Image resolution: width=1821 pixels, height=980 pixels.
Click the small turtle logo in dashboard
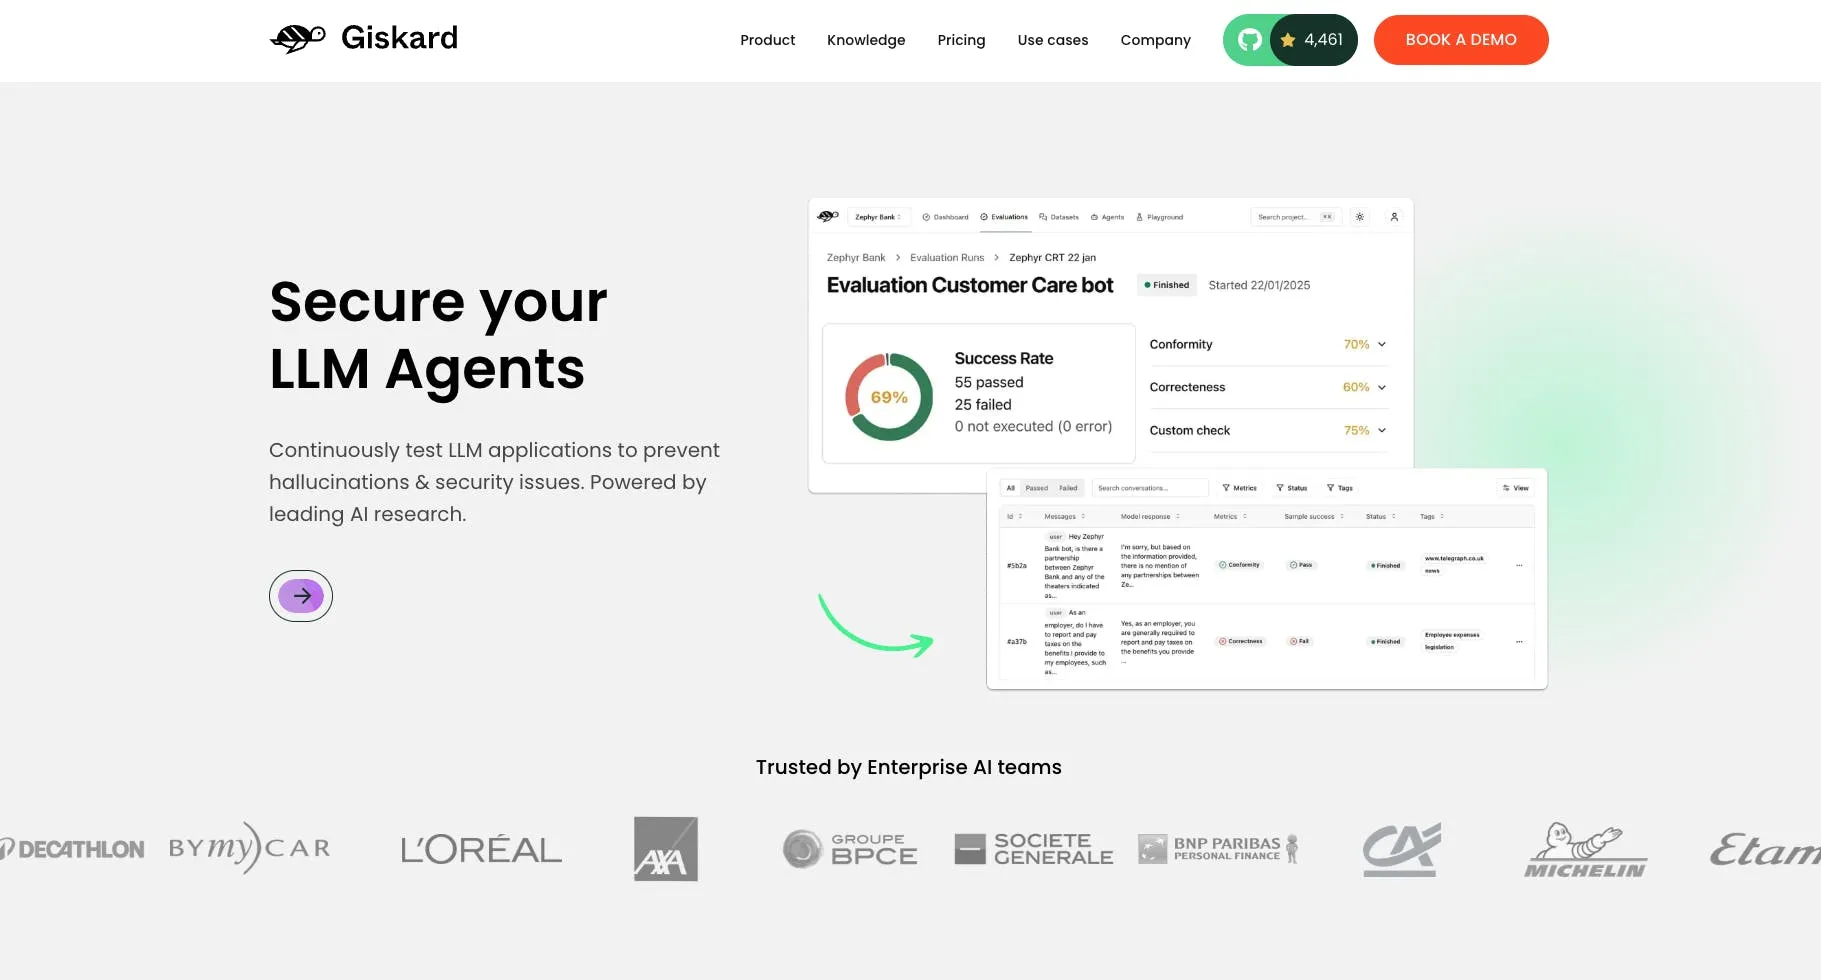(828, 216)
